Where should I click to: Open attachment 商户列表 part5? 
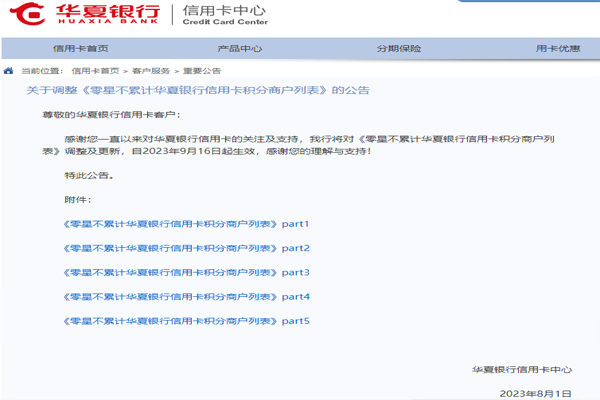(x=186, y=321)
